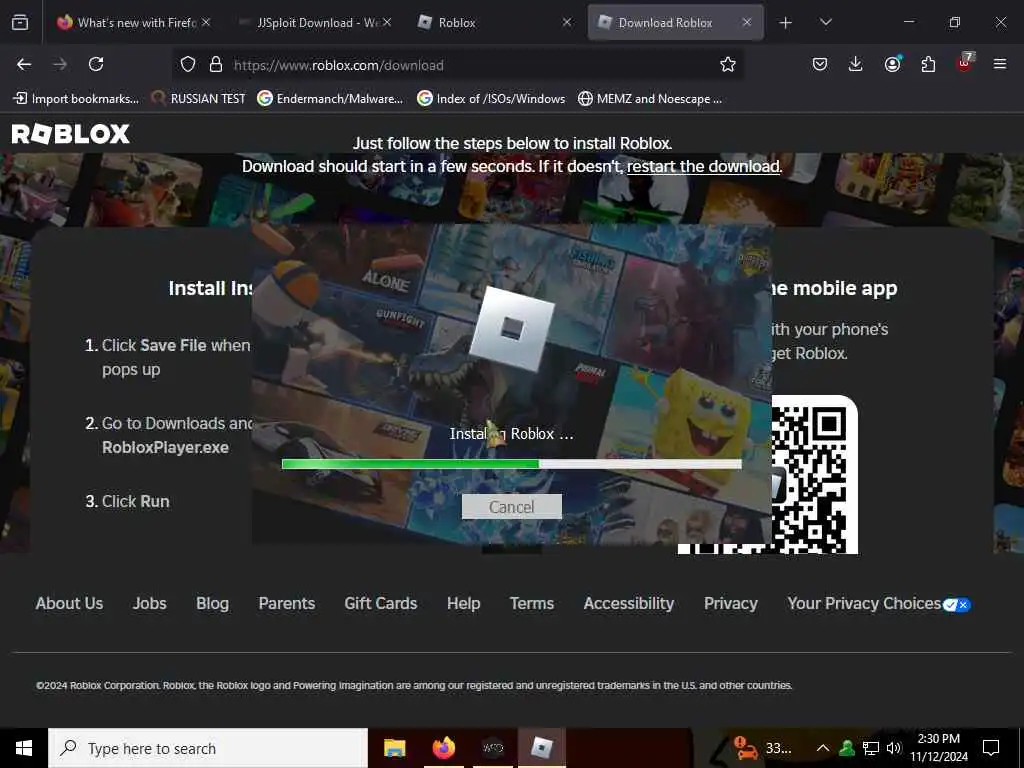Switch to JJSploit Download tab

(315, 22)
